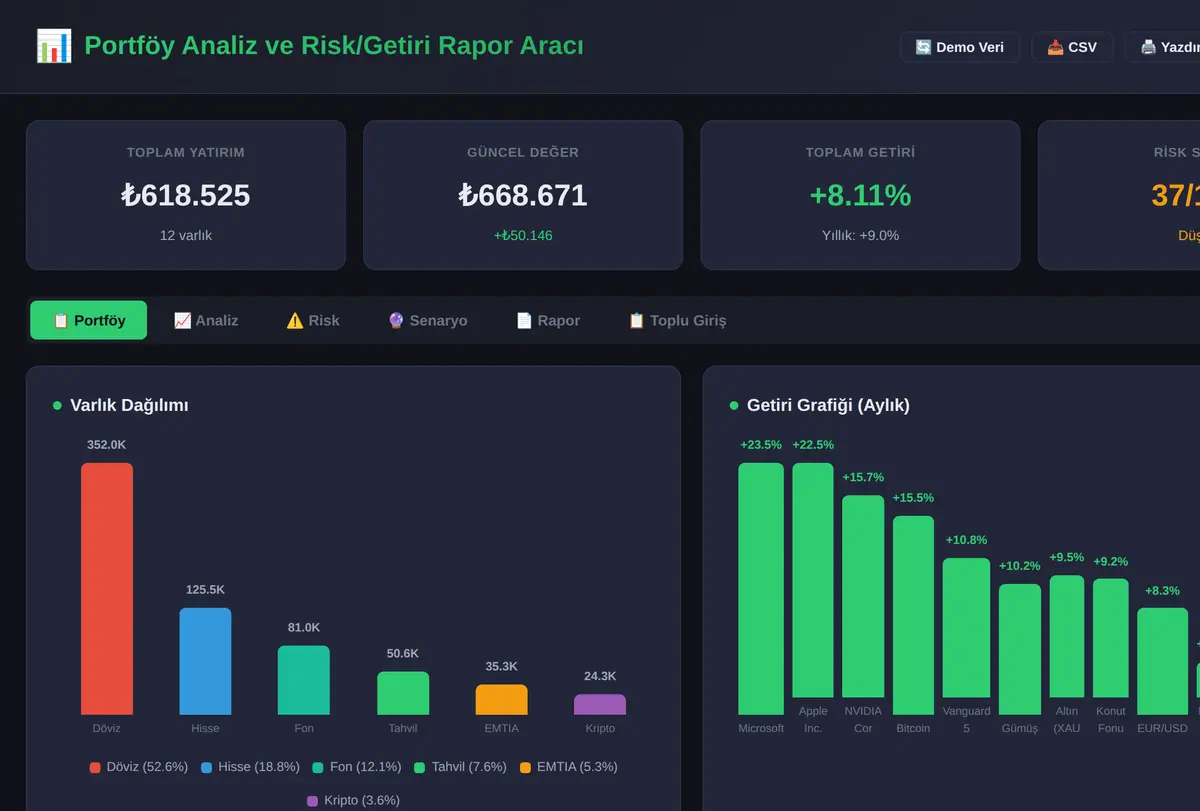
Task: Click the NVIDIA Cor return bar
Action: pyautogui.click(x=863, y=596)
